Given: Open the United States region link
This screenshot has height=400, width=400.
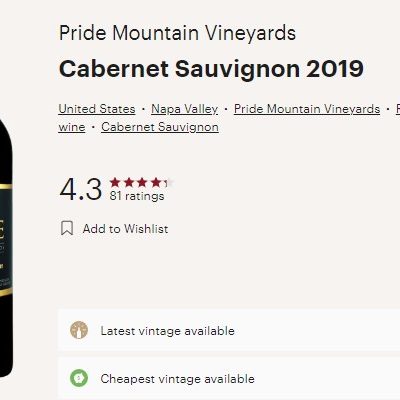Looking at the screenshot, I should 97,109.
